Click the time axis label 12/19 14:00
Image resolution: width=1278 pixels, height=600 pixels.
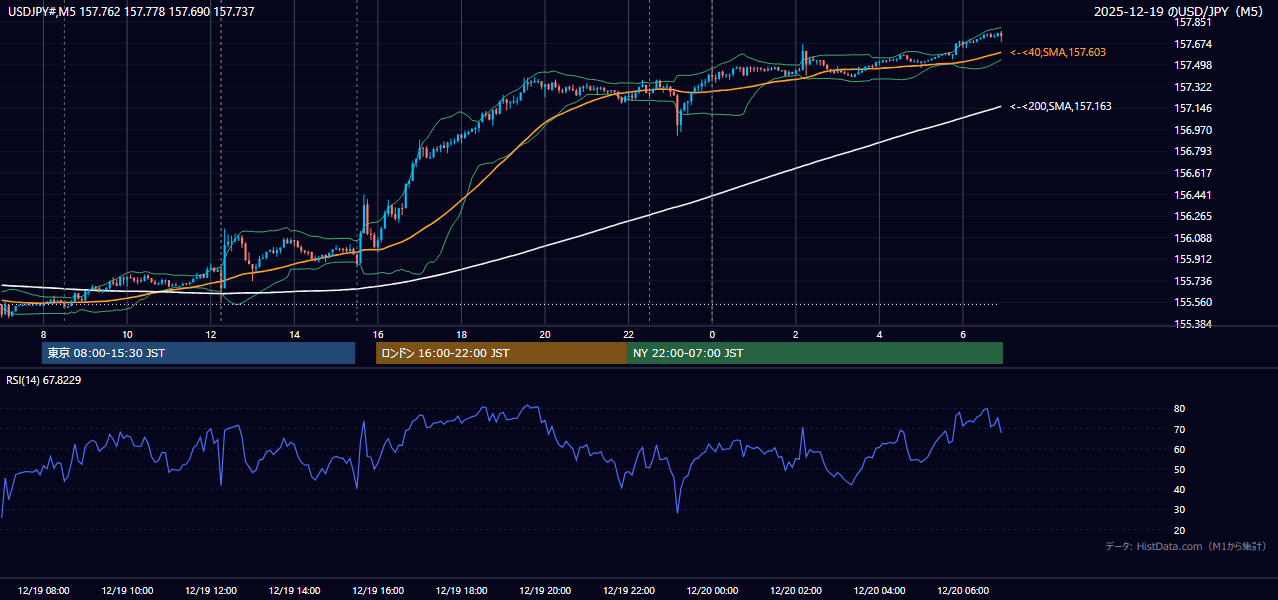(294, 591)
